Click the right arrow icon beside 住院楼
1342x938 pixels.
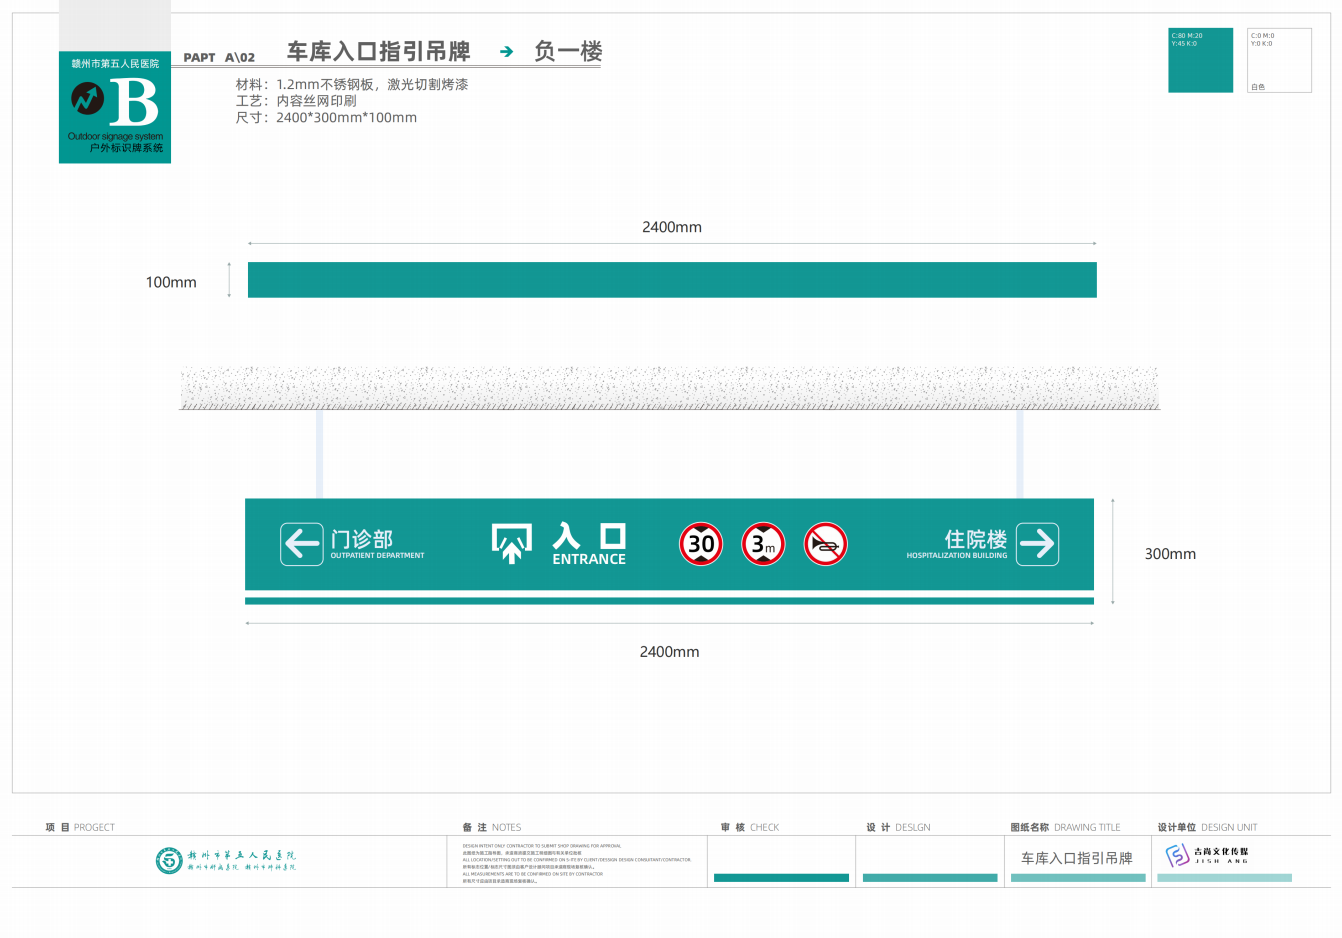click(1037, 544)
